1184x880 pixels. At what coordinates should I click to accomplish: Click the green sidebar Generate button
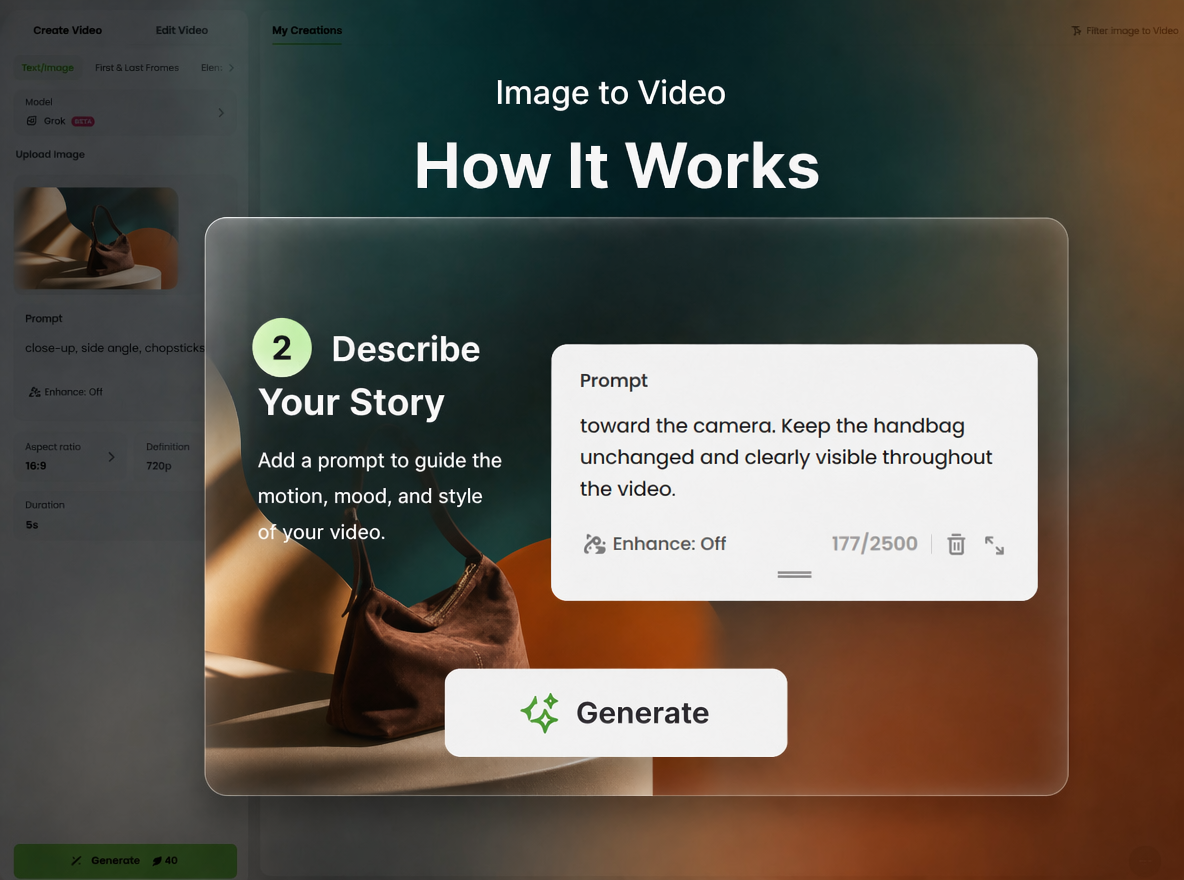tap(125, 860)
